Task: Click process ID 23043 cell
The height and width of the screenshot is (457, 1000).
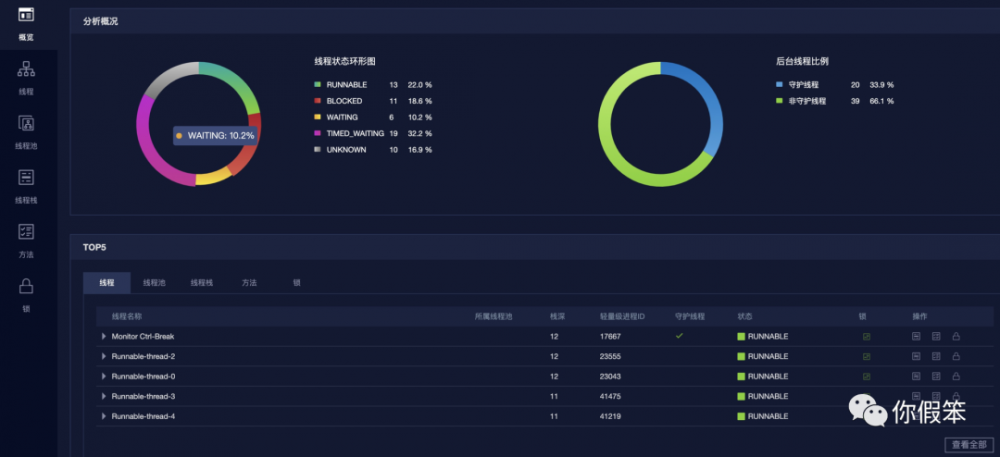Action: coord(610,376)
